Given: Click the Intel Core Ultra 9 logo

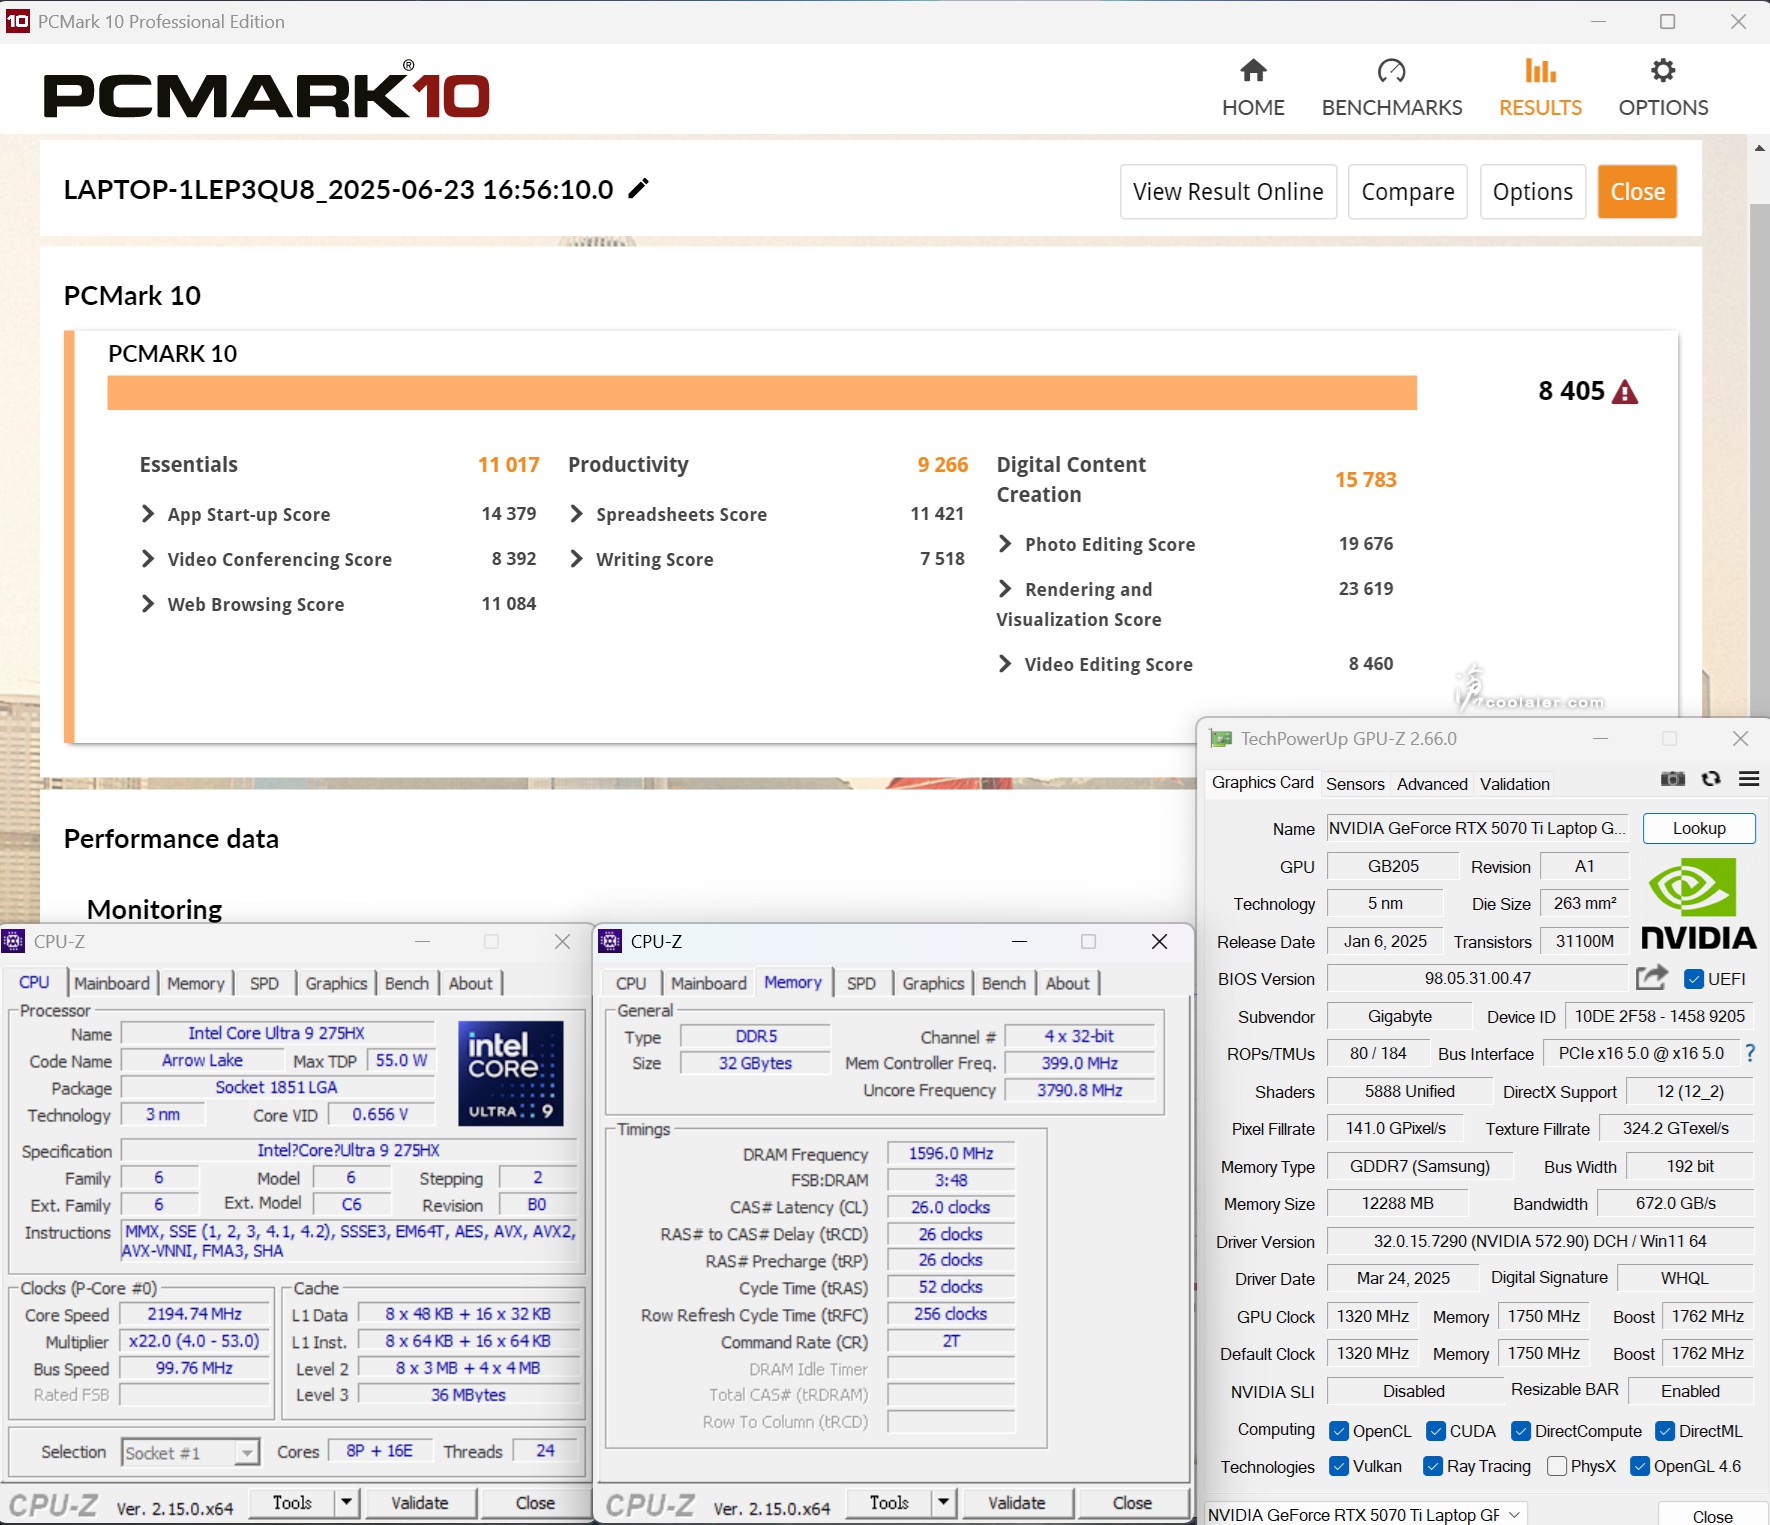Looking at the screenshot, I should (x=511, y=1072).
